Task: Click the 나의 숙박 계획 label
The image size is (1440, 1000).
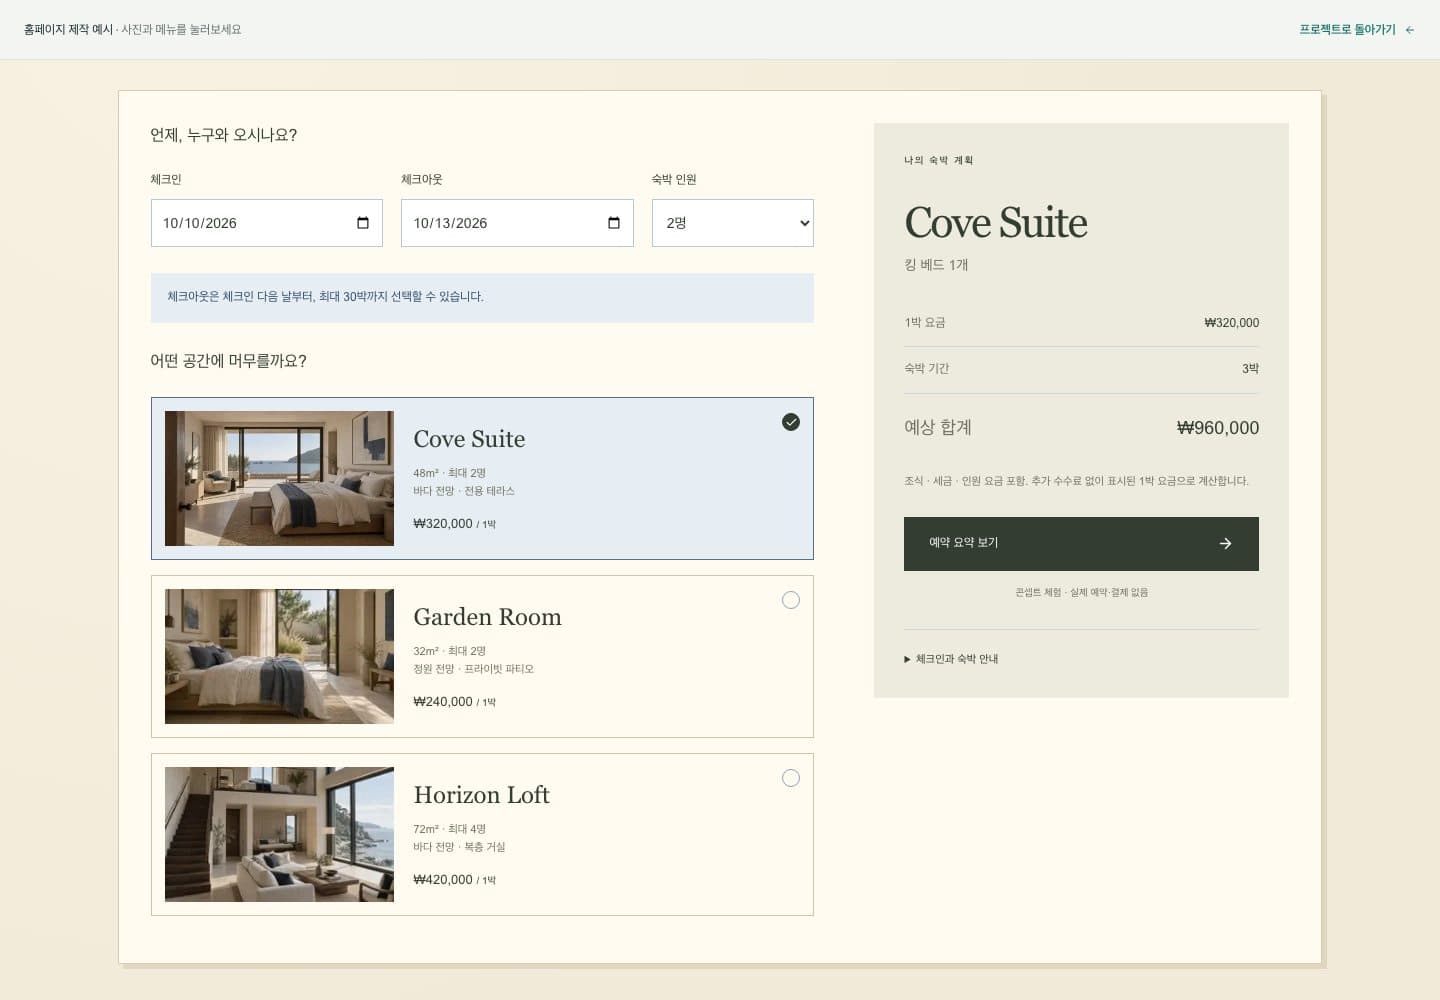Action: click(x=938, y=160)
